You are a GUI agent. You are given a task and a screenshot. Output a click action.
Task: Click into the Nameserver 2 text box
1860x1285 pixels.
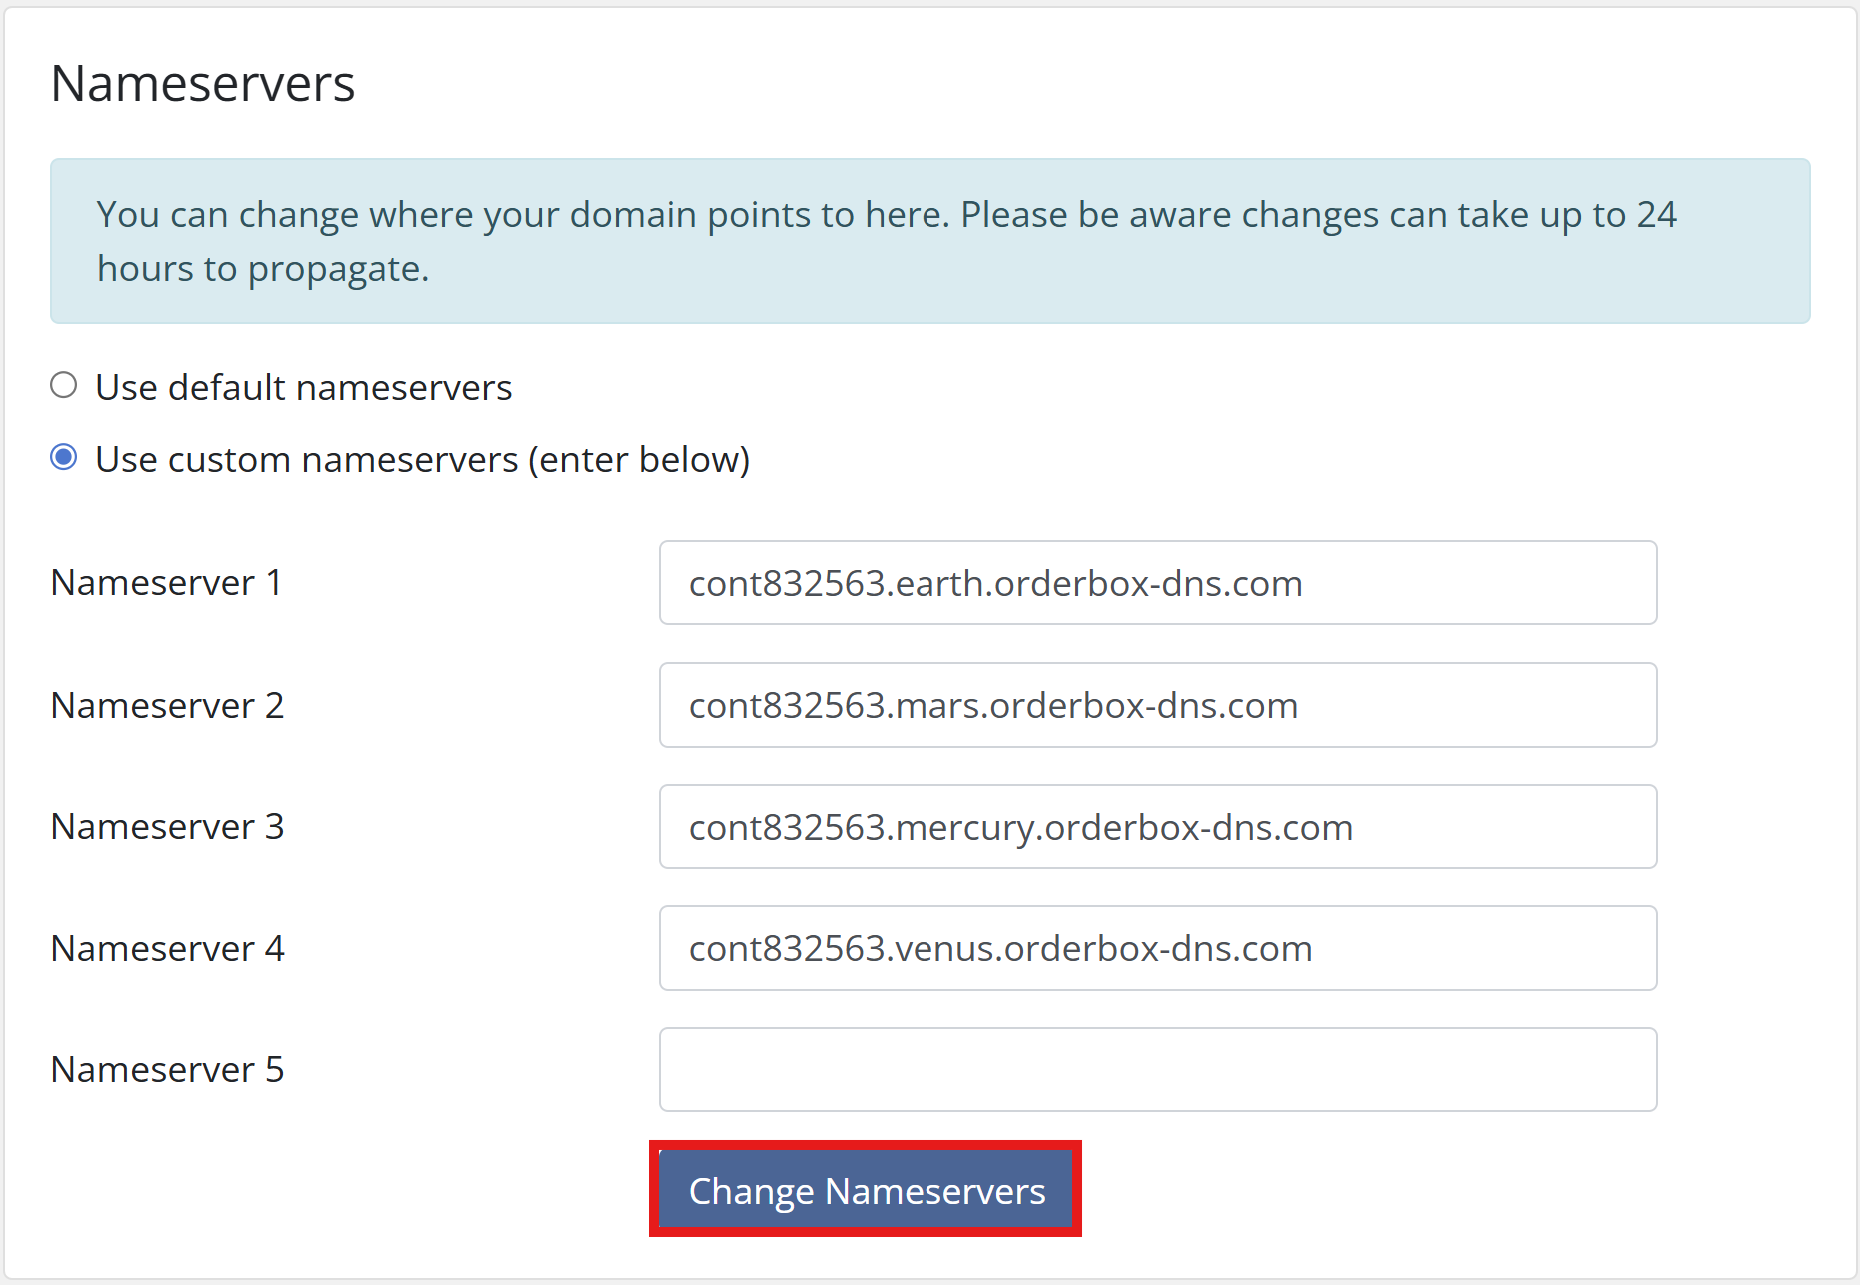pyautogui.click(x=1157, y=705)
